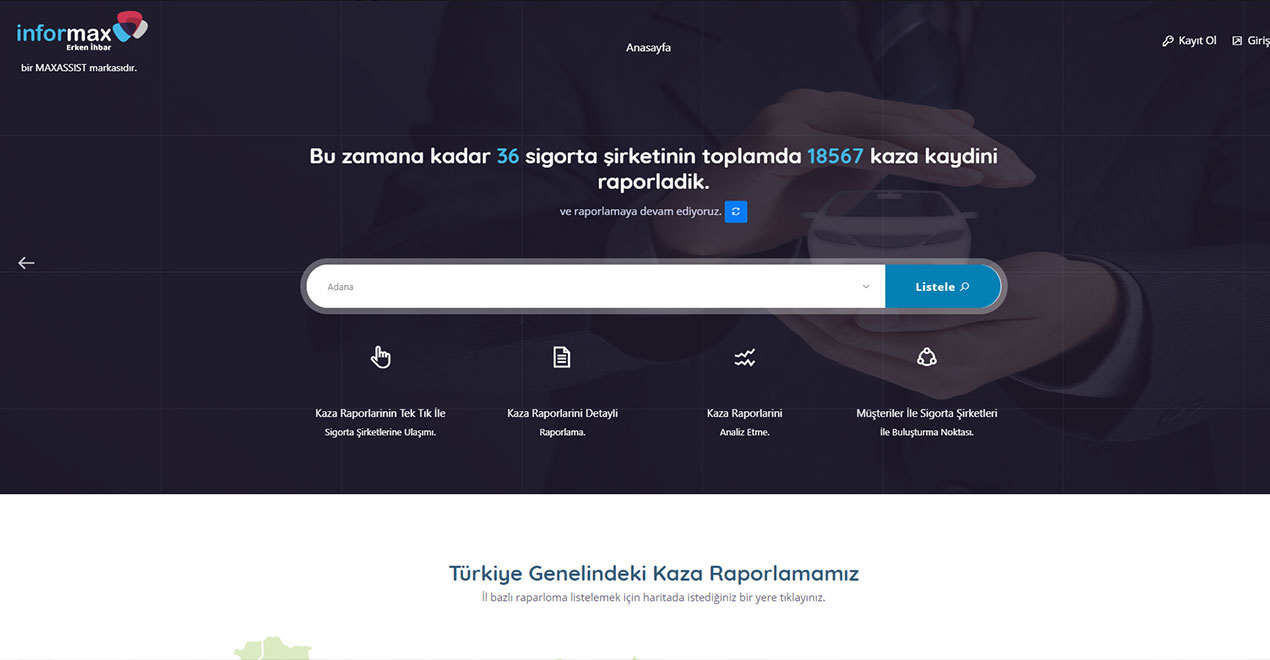This screenshot has height=660, width=1270.
Task: Click 'Kaza Raporlarinin Tek Tık İle' text
Action: coord(380,413)
